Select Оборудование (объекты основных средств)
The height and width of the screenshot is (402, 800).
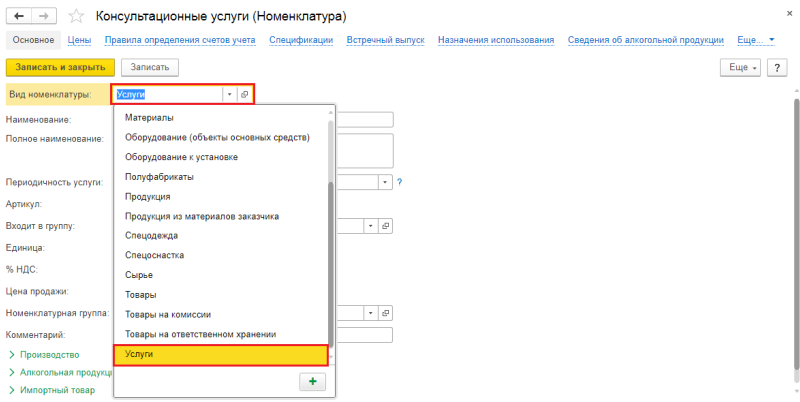(220, 137)
